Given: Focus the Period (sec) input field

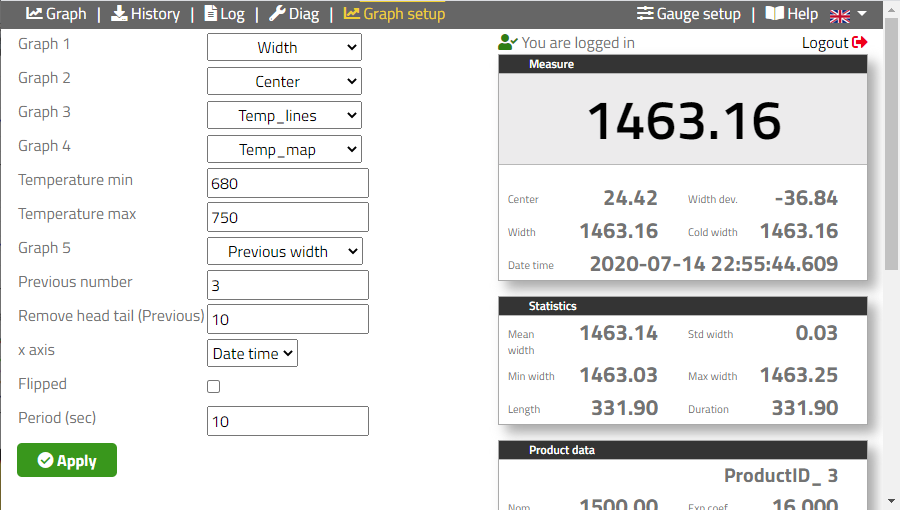Looking at the screenshot, I should pyautogui.click(x=287, y=421).
